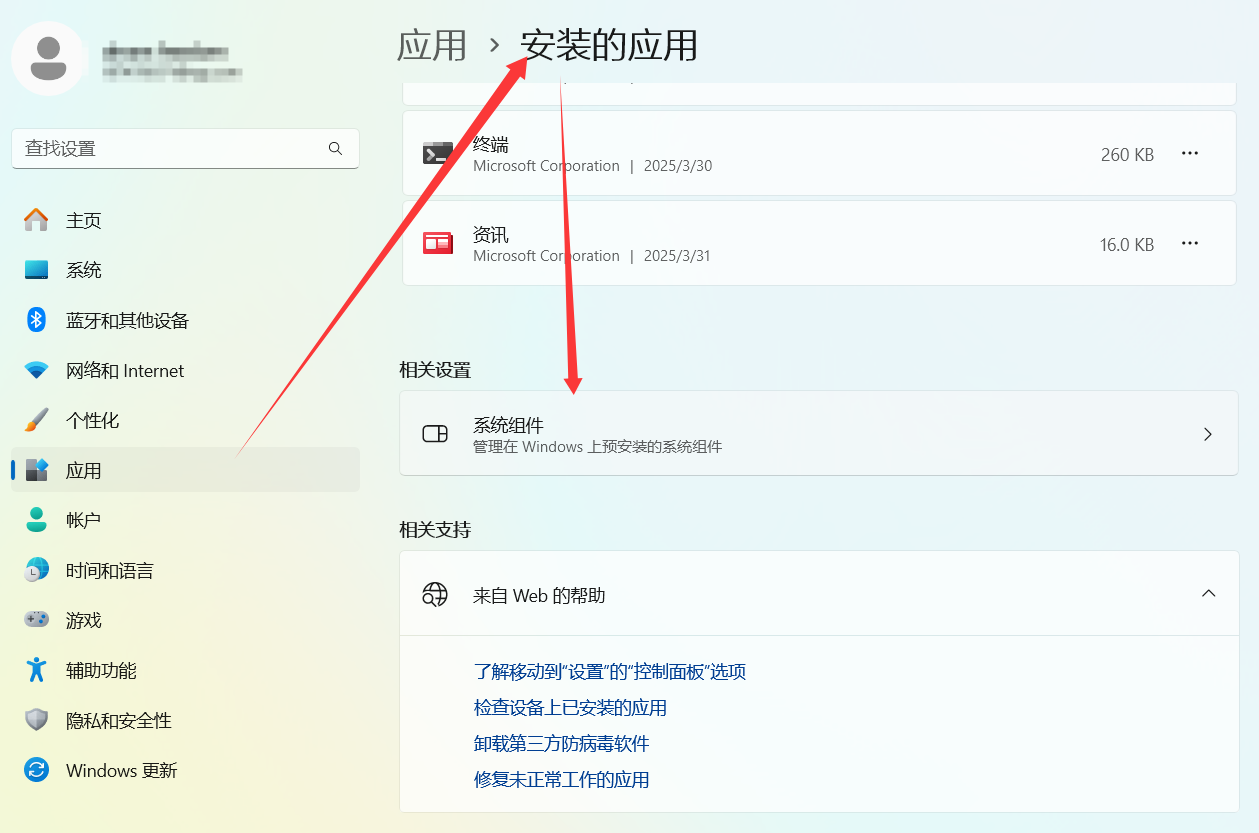Open 游戏 settings page
The width and height of the screenshot is (1259, 833).
[185, 620]
